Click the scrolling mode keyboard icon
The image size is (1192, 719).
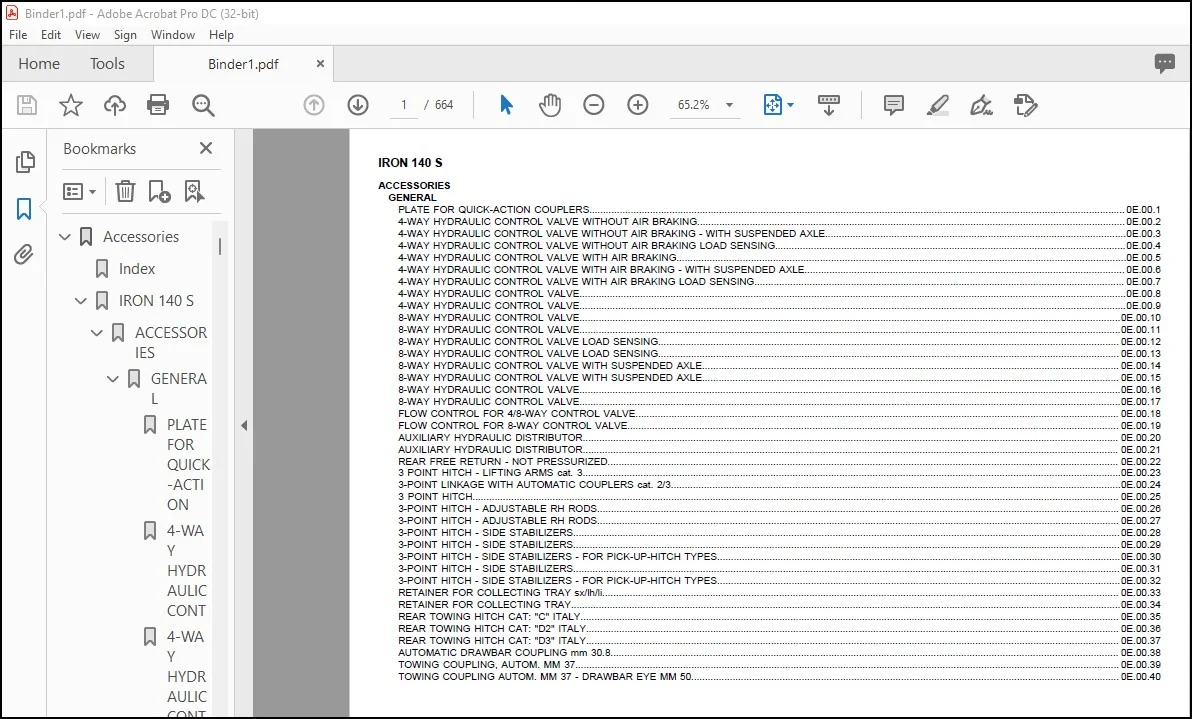click(829, 105)
